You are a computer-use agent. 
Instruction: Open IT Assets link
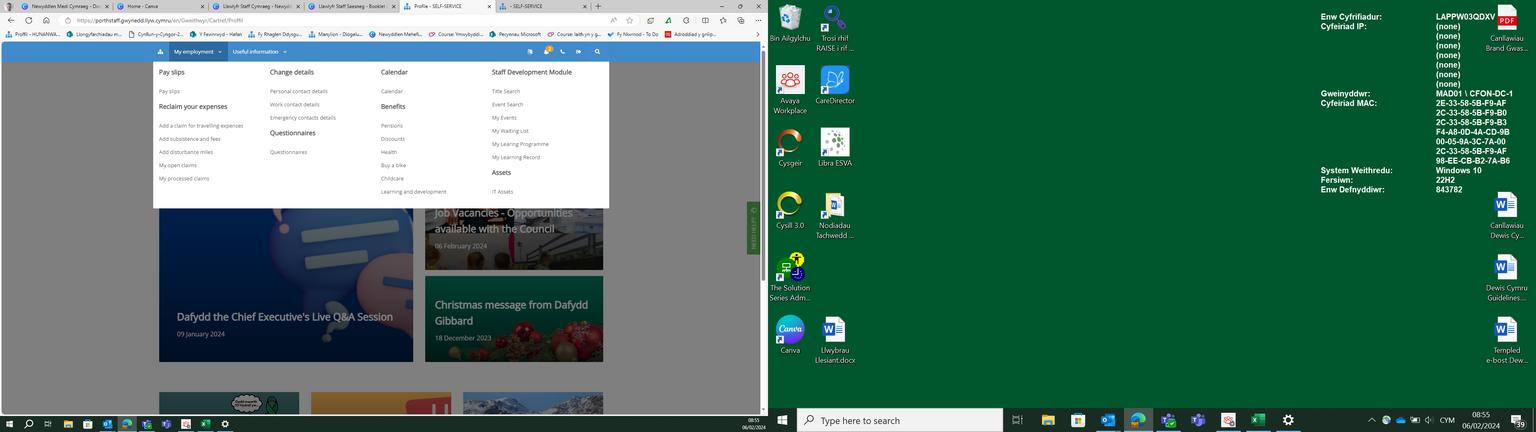[x=502, y=192]
